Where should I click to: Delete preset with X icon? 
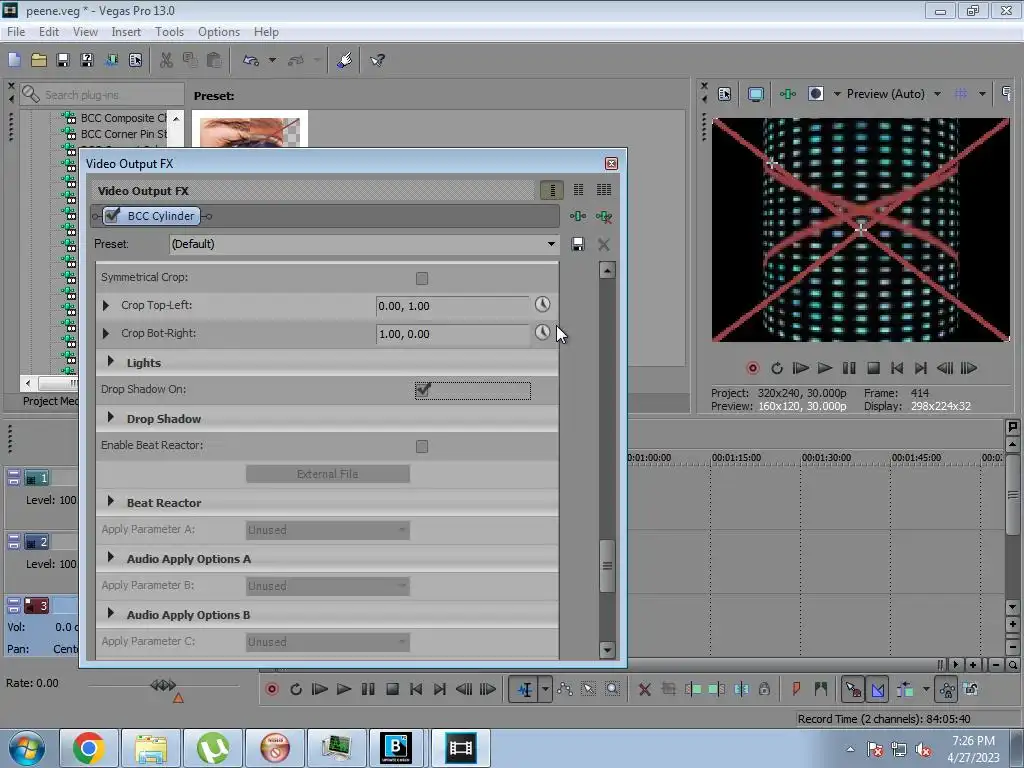point(604,244)
